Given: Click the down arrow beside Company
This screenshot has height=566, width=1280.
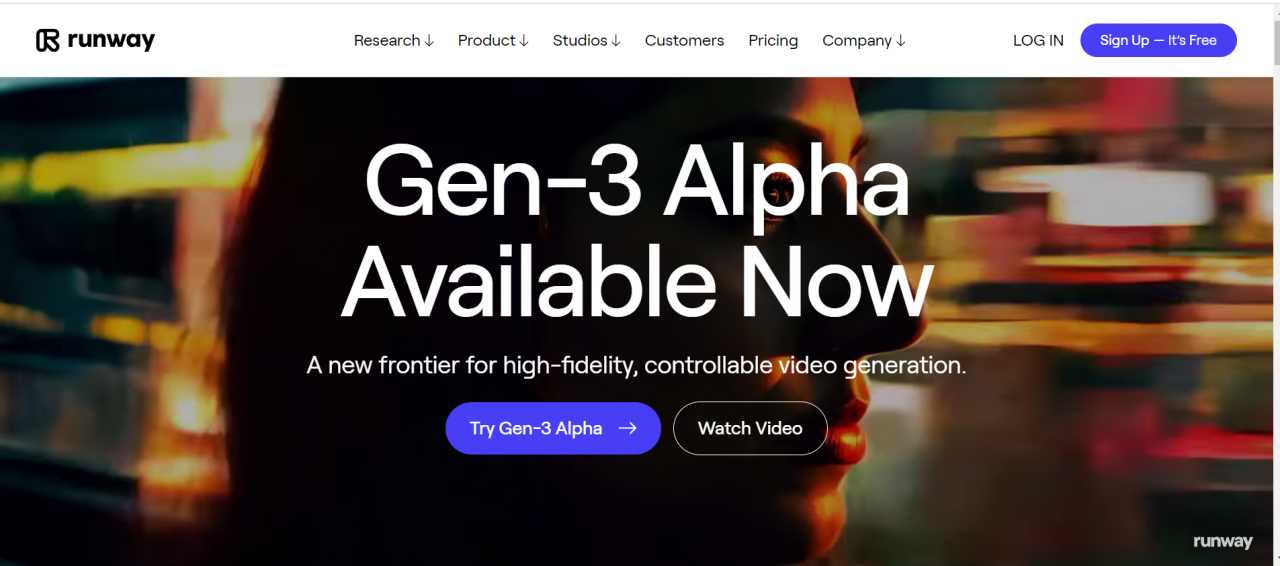Looking at the screenshot, I should point(900,41).
